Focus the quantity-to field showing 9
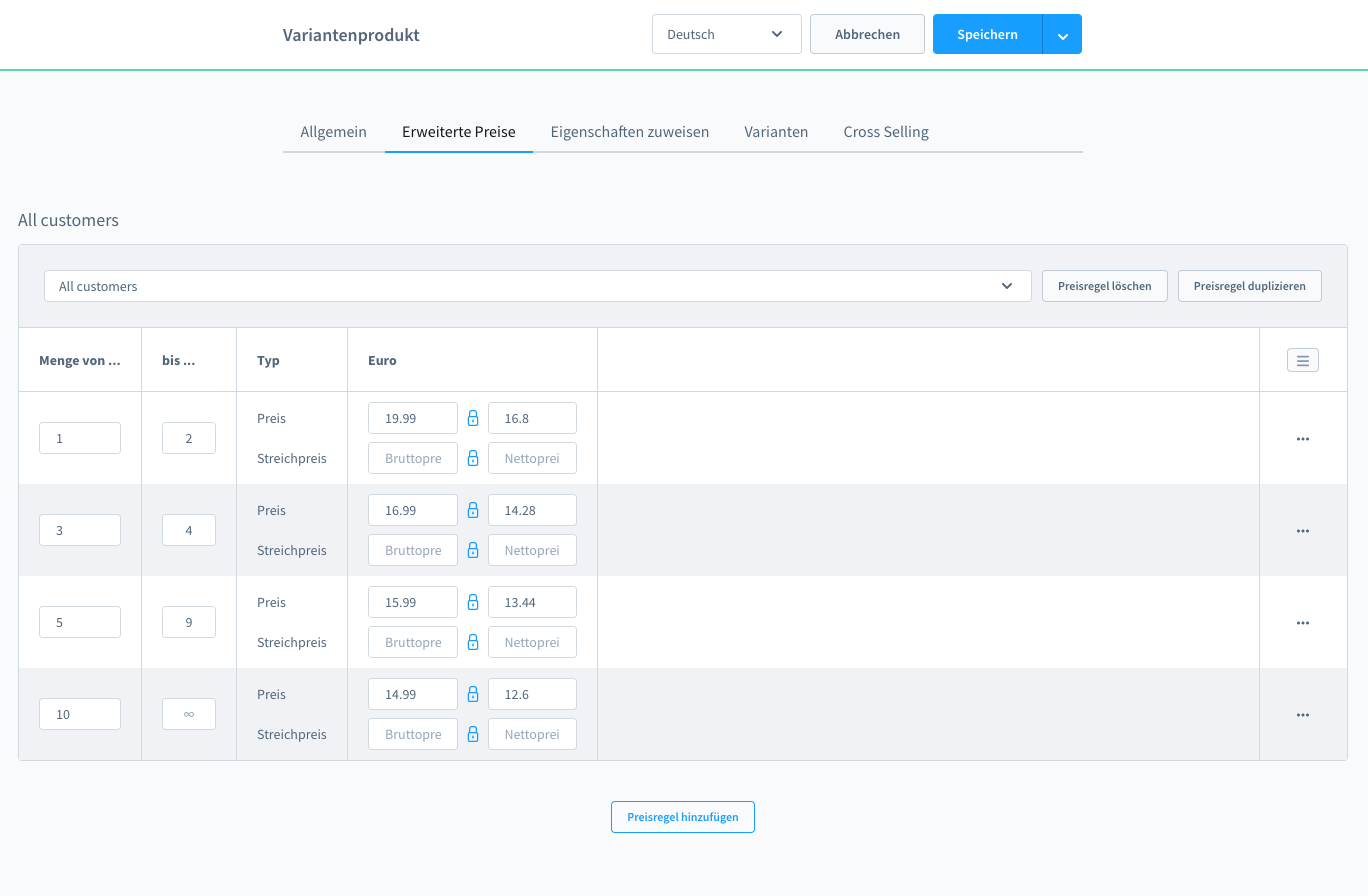 [189, 622]
